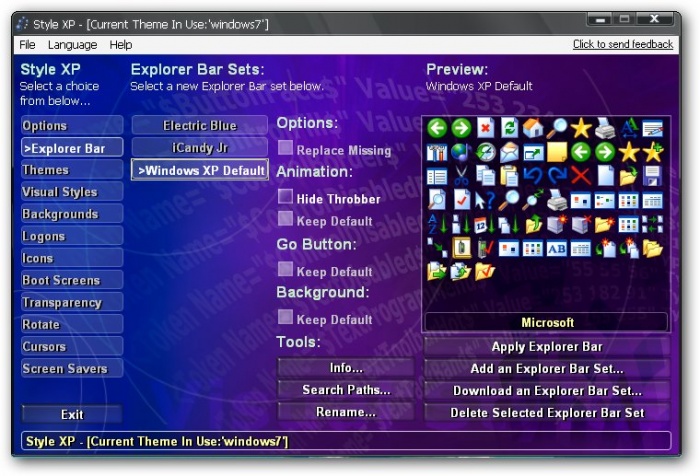
Task: Click the folder with green up arrow icon
Action: 533,225
